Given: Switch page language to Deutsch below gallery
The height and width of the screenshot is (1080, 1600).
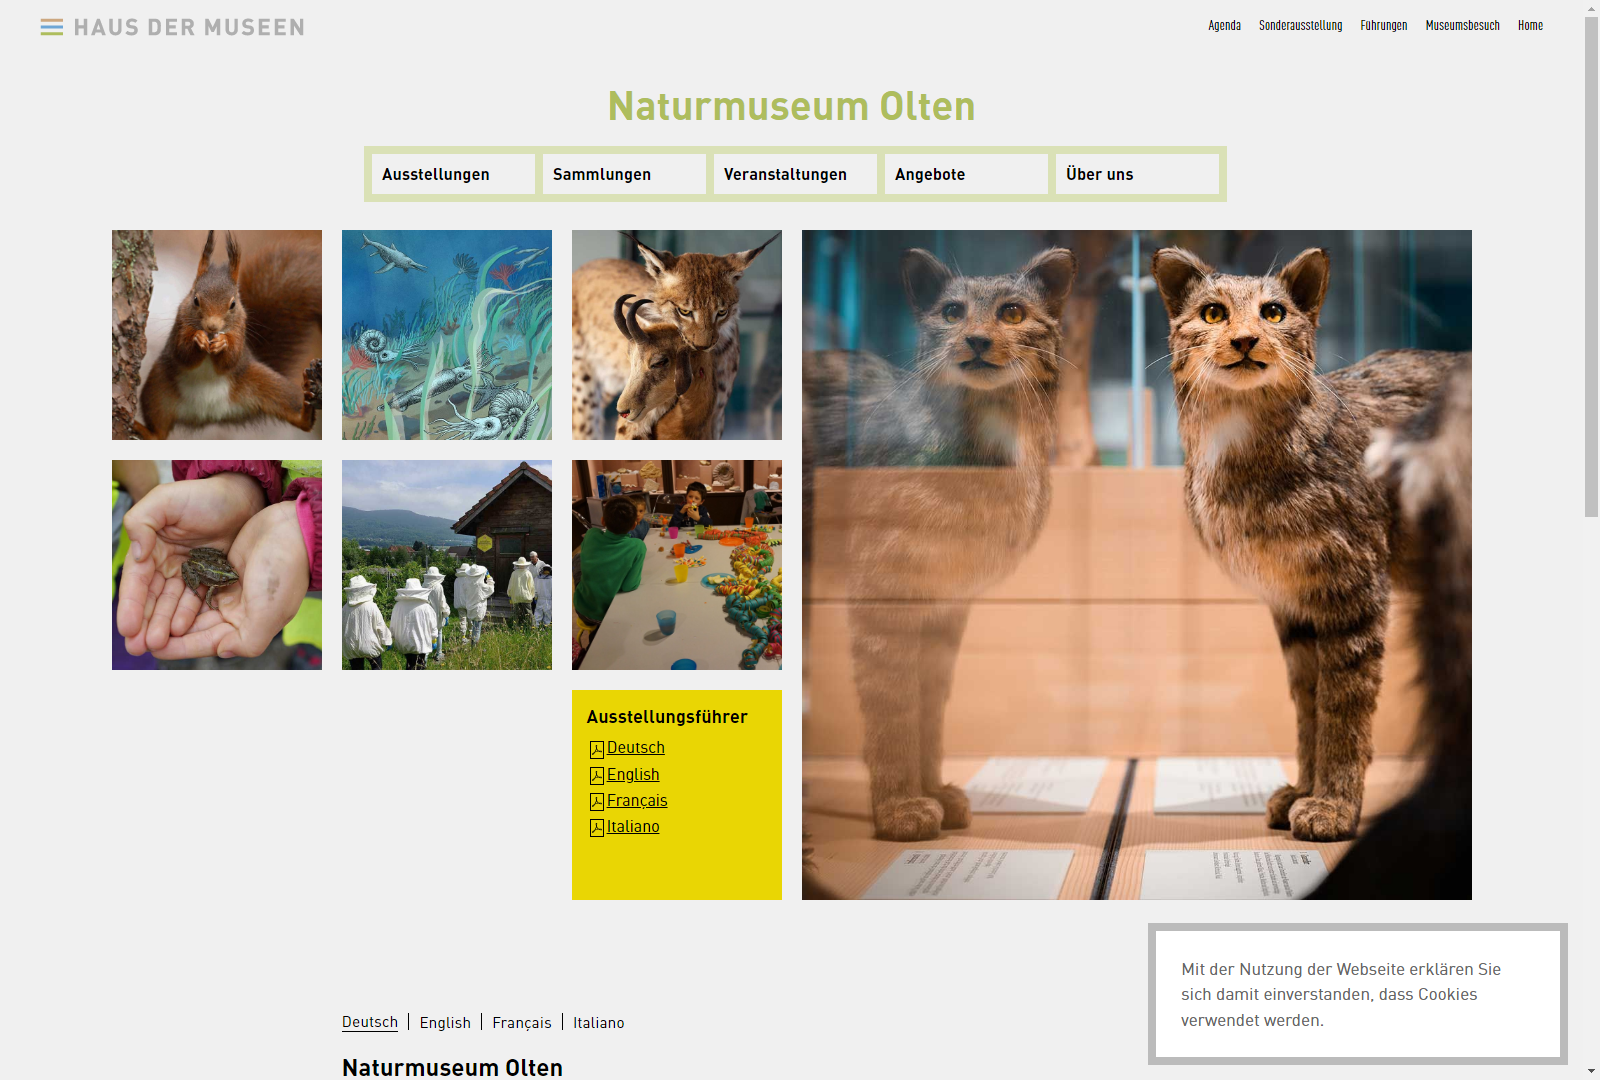Looking at the screenshot, I should (370, 1022).
